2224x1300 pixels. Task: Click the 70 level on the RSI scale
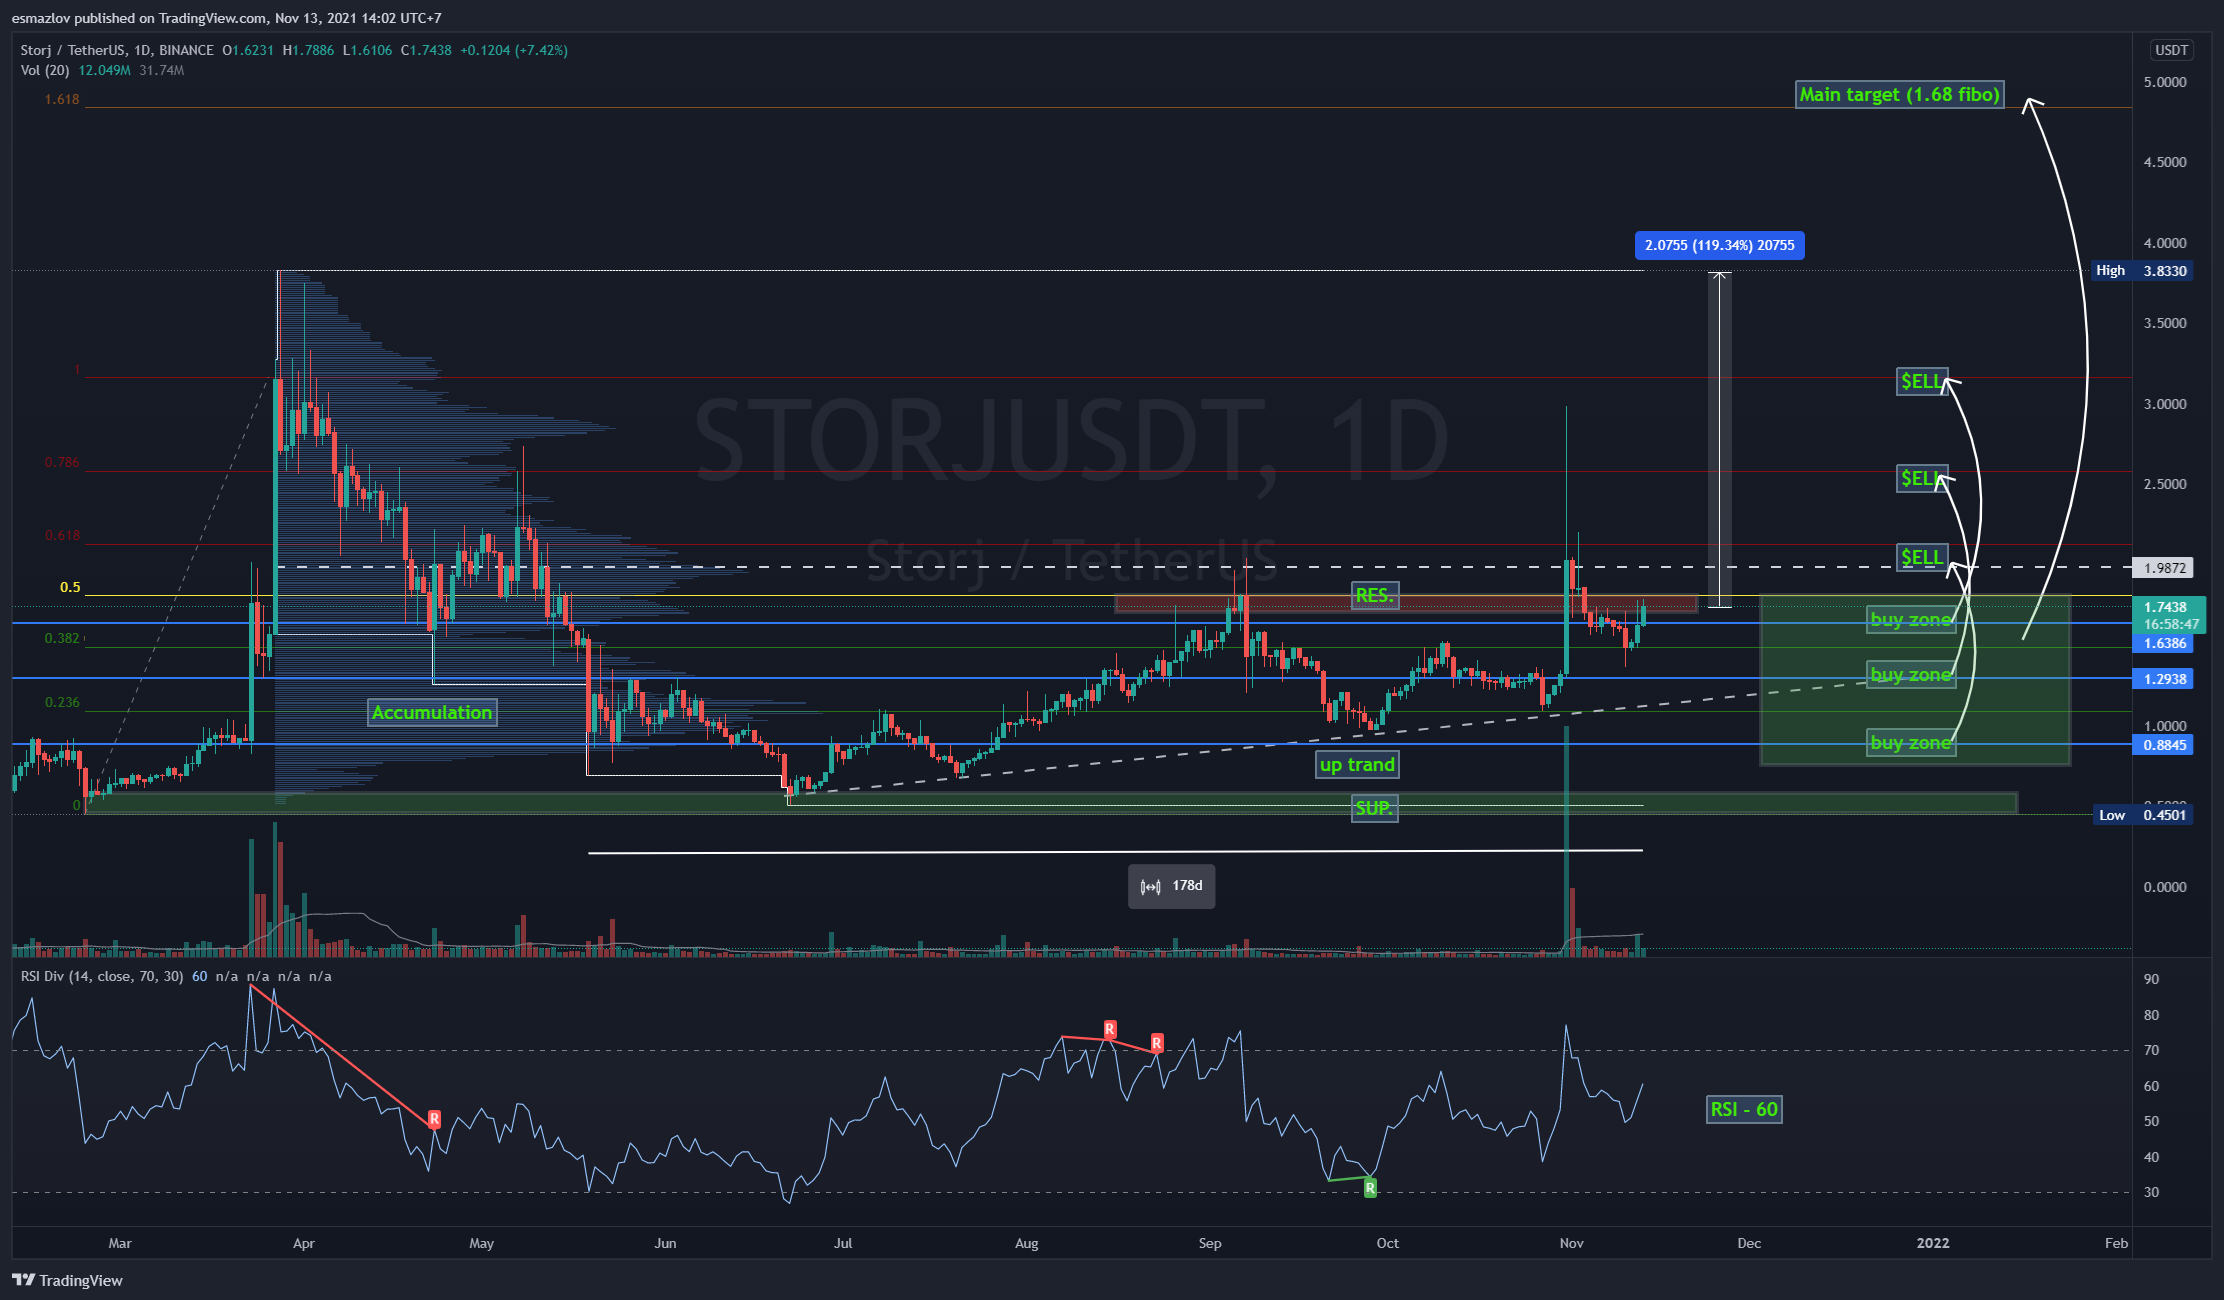point(2151,1050)
